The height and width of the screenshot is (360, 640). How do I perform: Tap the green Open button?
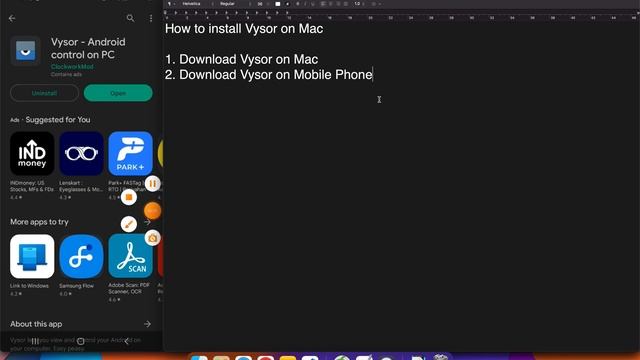(118, 93)
